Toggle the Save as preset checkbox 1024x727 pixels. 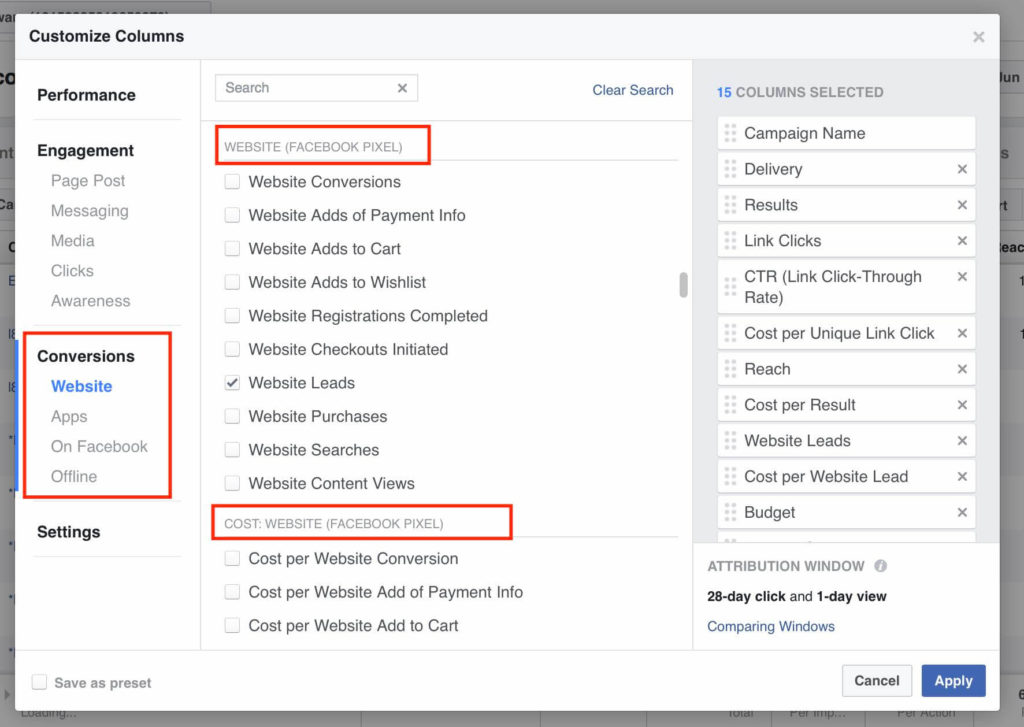pos(40,683)
